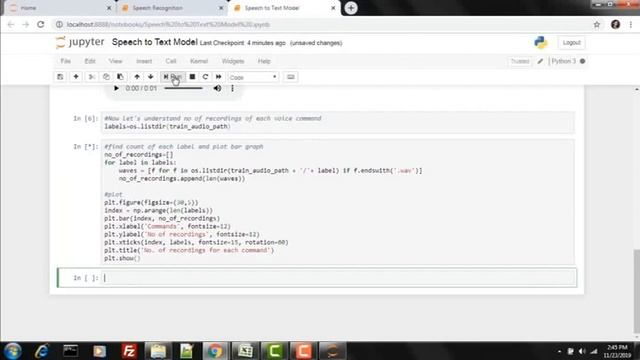Screen dimensions: 640x360
Task: Rename the notebook title Speech to Text Model
Action: (155, 42)
